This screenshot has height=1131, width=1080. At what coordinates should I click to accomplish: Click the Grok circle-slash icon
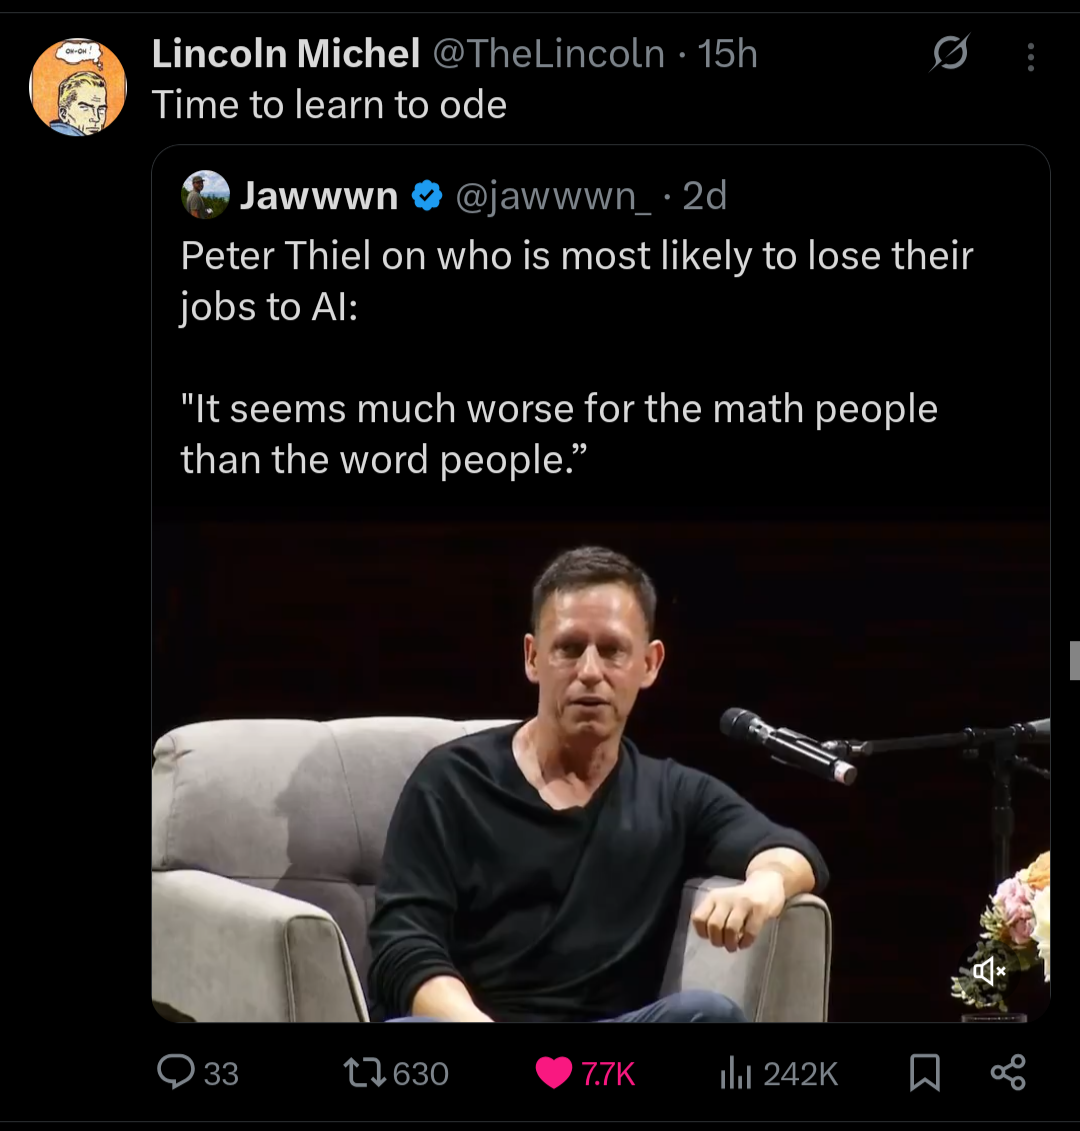[x=949, y=54]
